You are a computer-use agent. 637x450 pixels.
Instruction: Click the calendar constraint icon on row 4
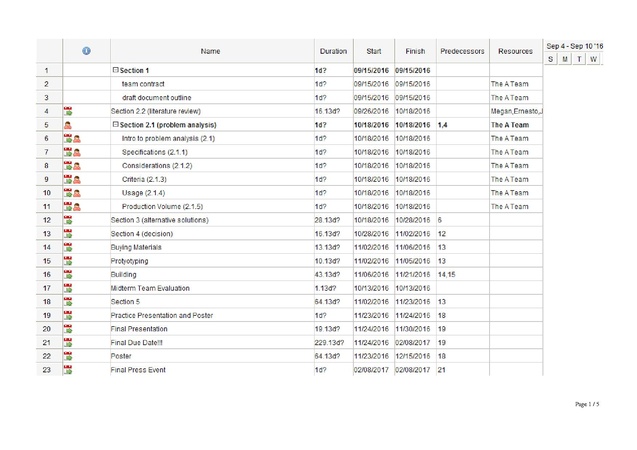coord(68,111)
